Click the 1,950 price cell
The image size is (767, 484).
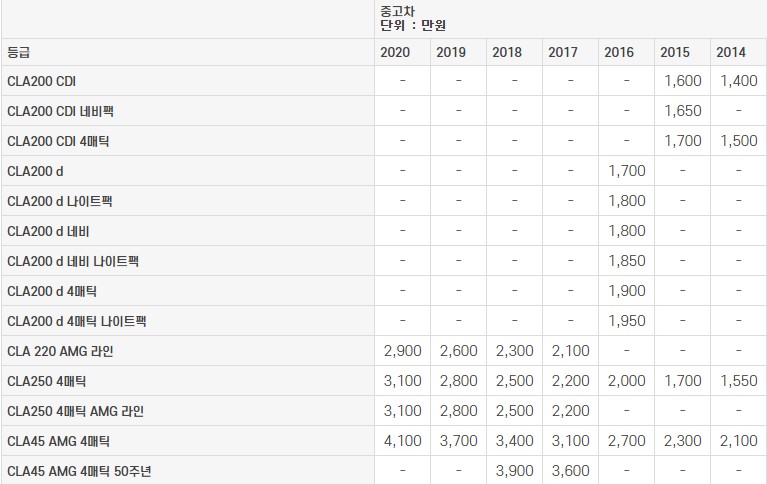pyautogui.click(x=627, y=321)
